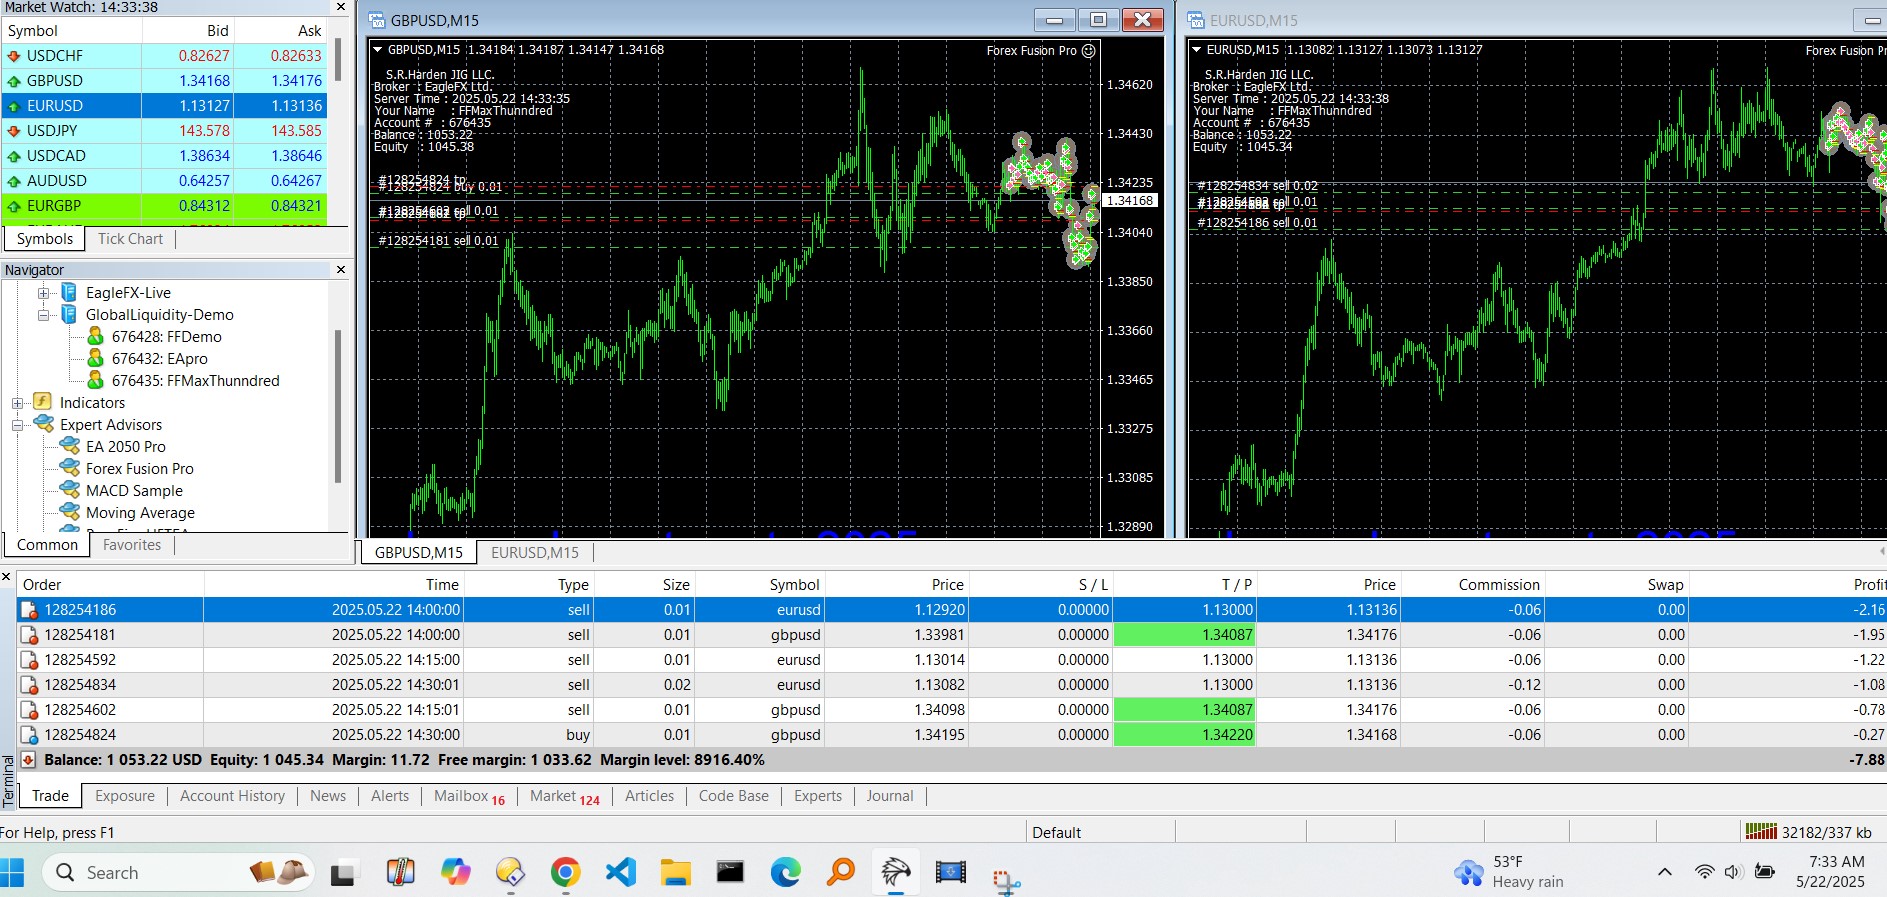Collapse the GlobalLiquidity-Demo tree node
Image resolution: width=1887 pixels, height=897 pixels.
[43, 315]
